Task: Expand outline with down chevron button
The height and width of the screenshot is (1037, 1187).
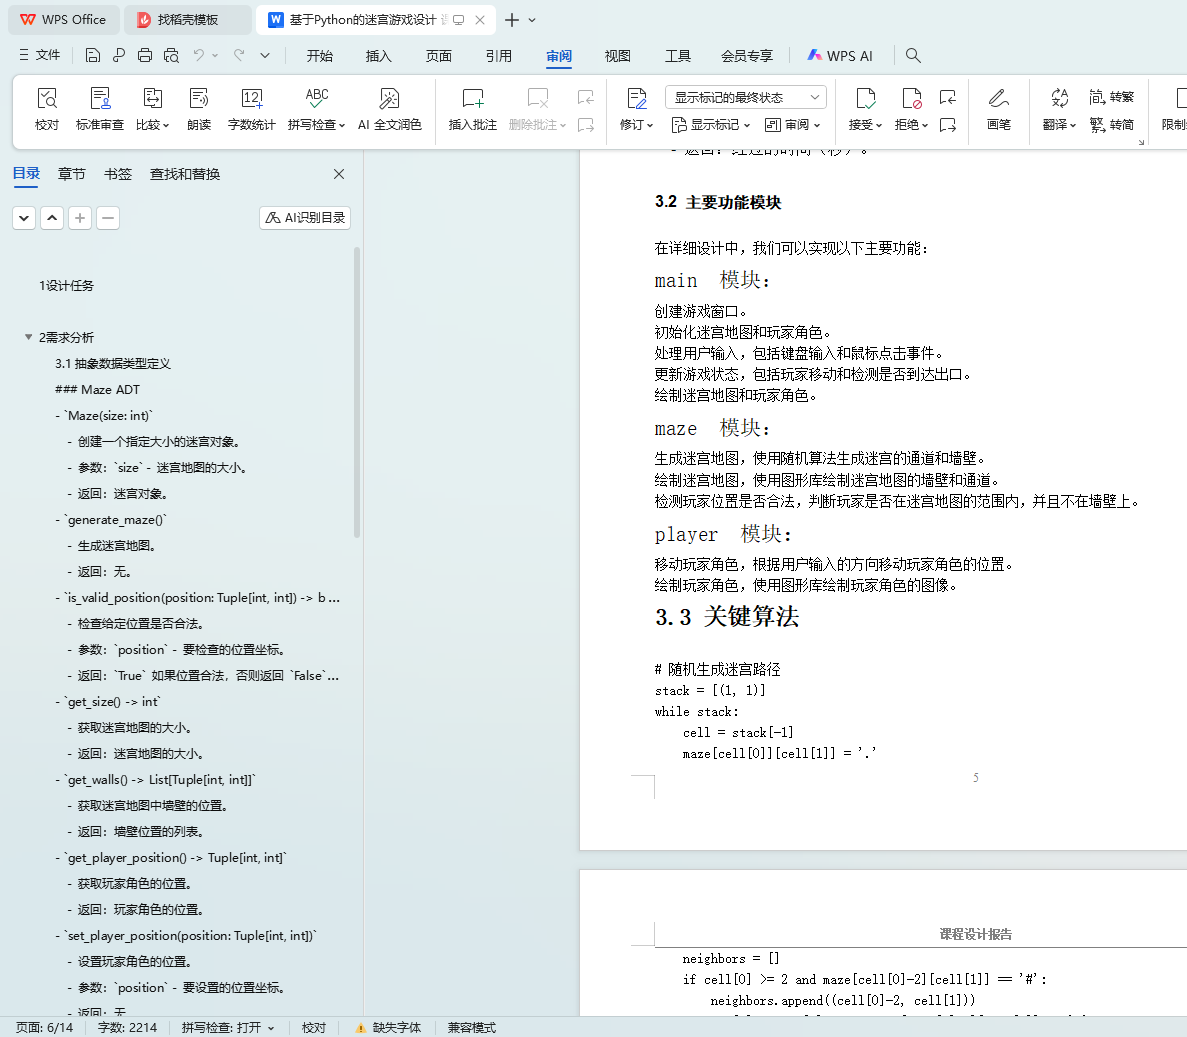Action: pos(24,218)
